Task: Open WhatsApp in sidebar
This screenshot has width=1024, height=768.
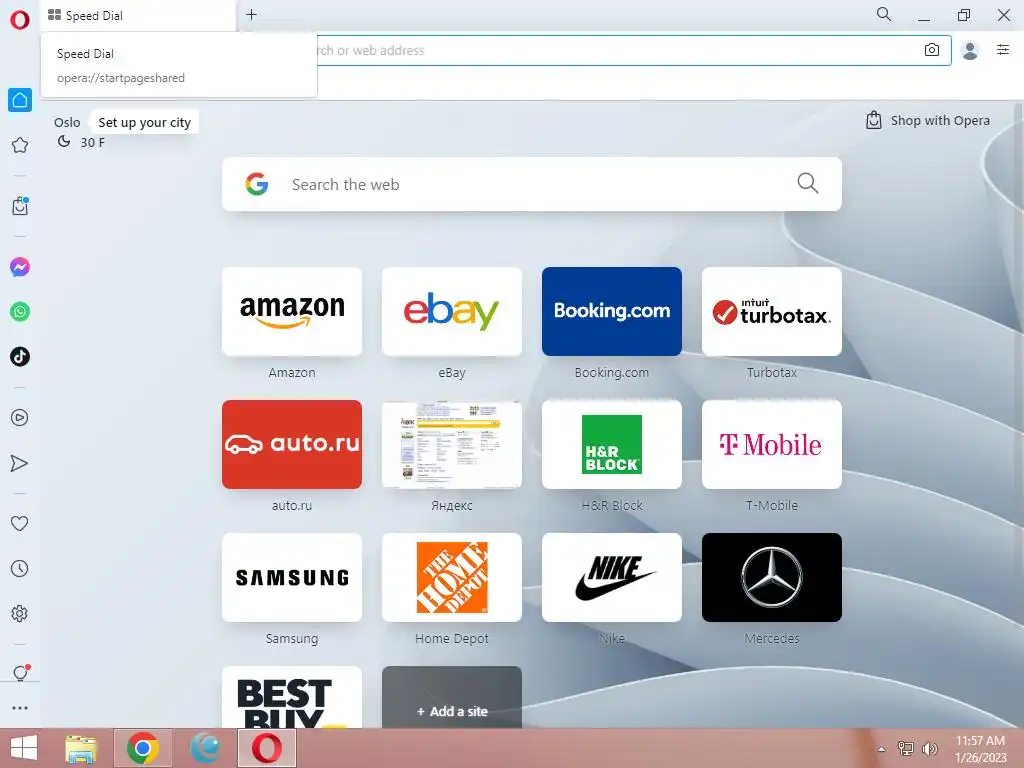Action: point(20,312)
